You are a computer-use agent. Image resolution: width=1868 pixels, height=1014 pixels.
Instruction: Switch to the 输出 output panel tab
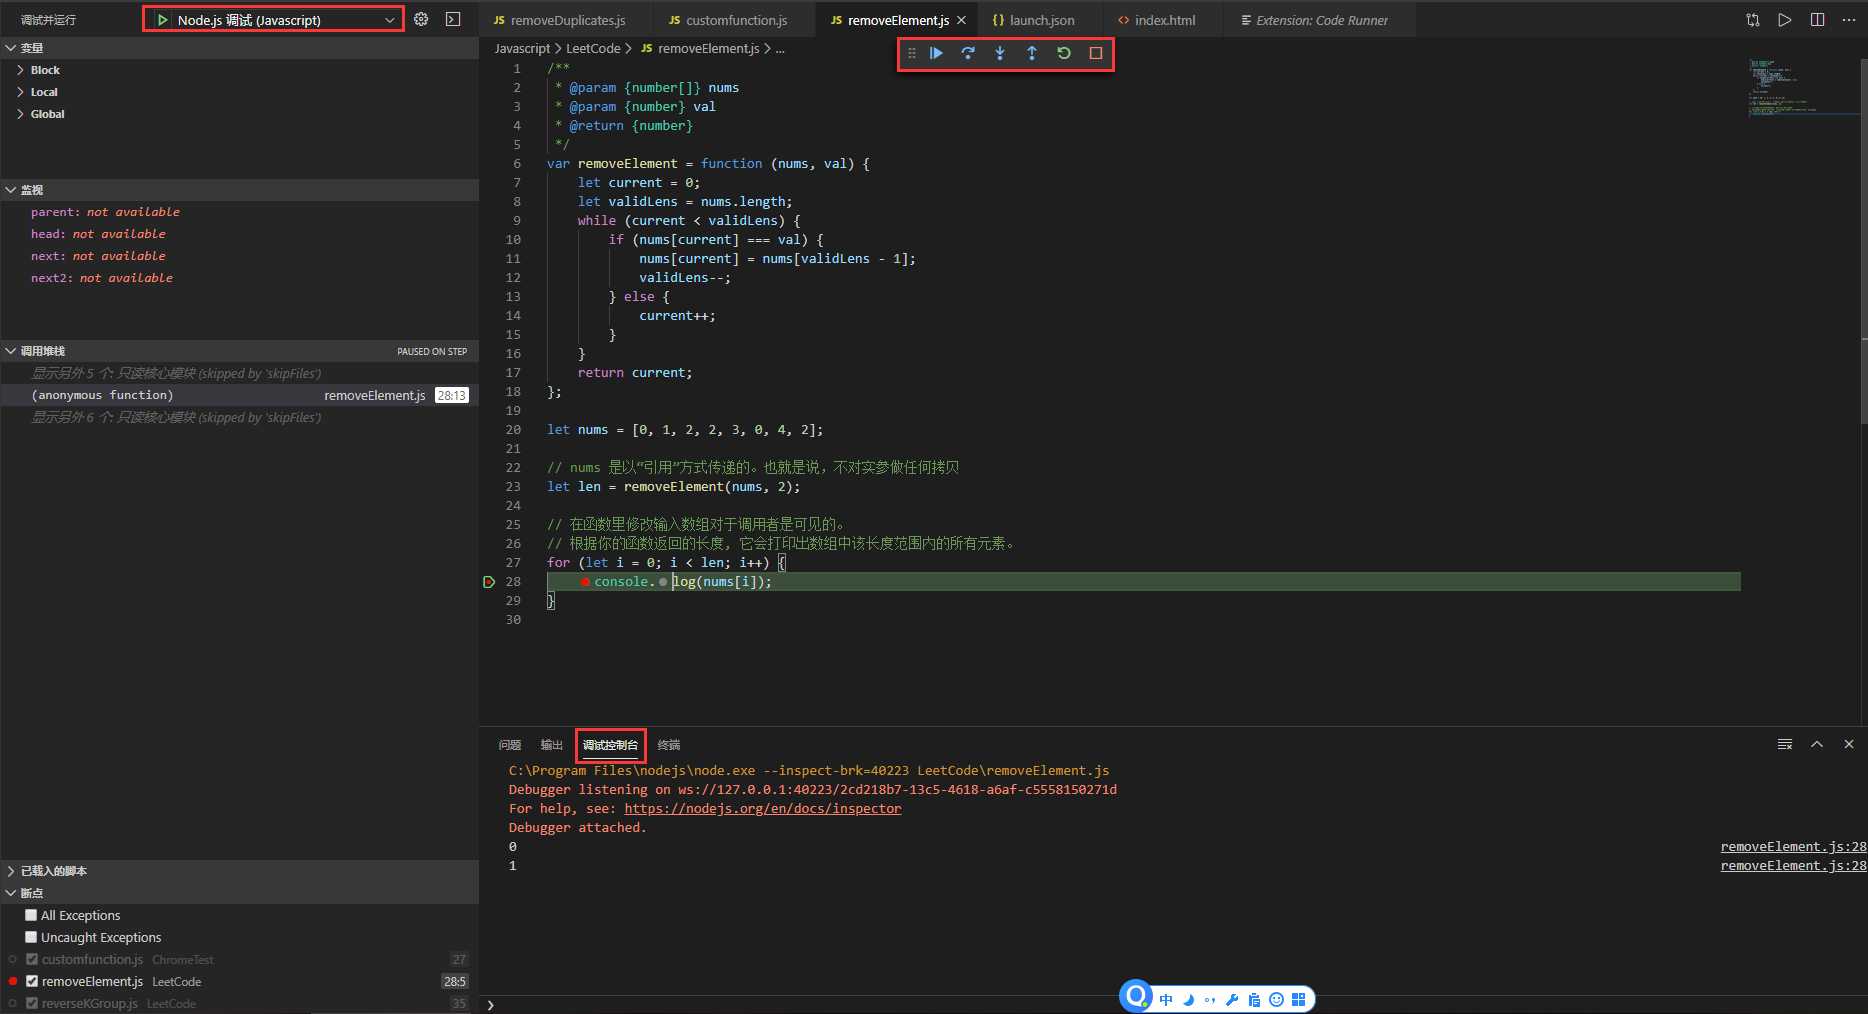pyautogui.click(x=552, y=745)
